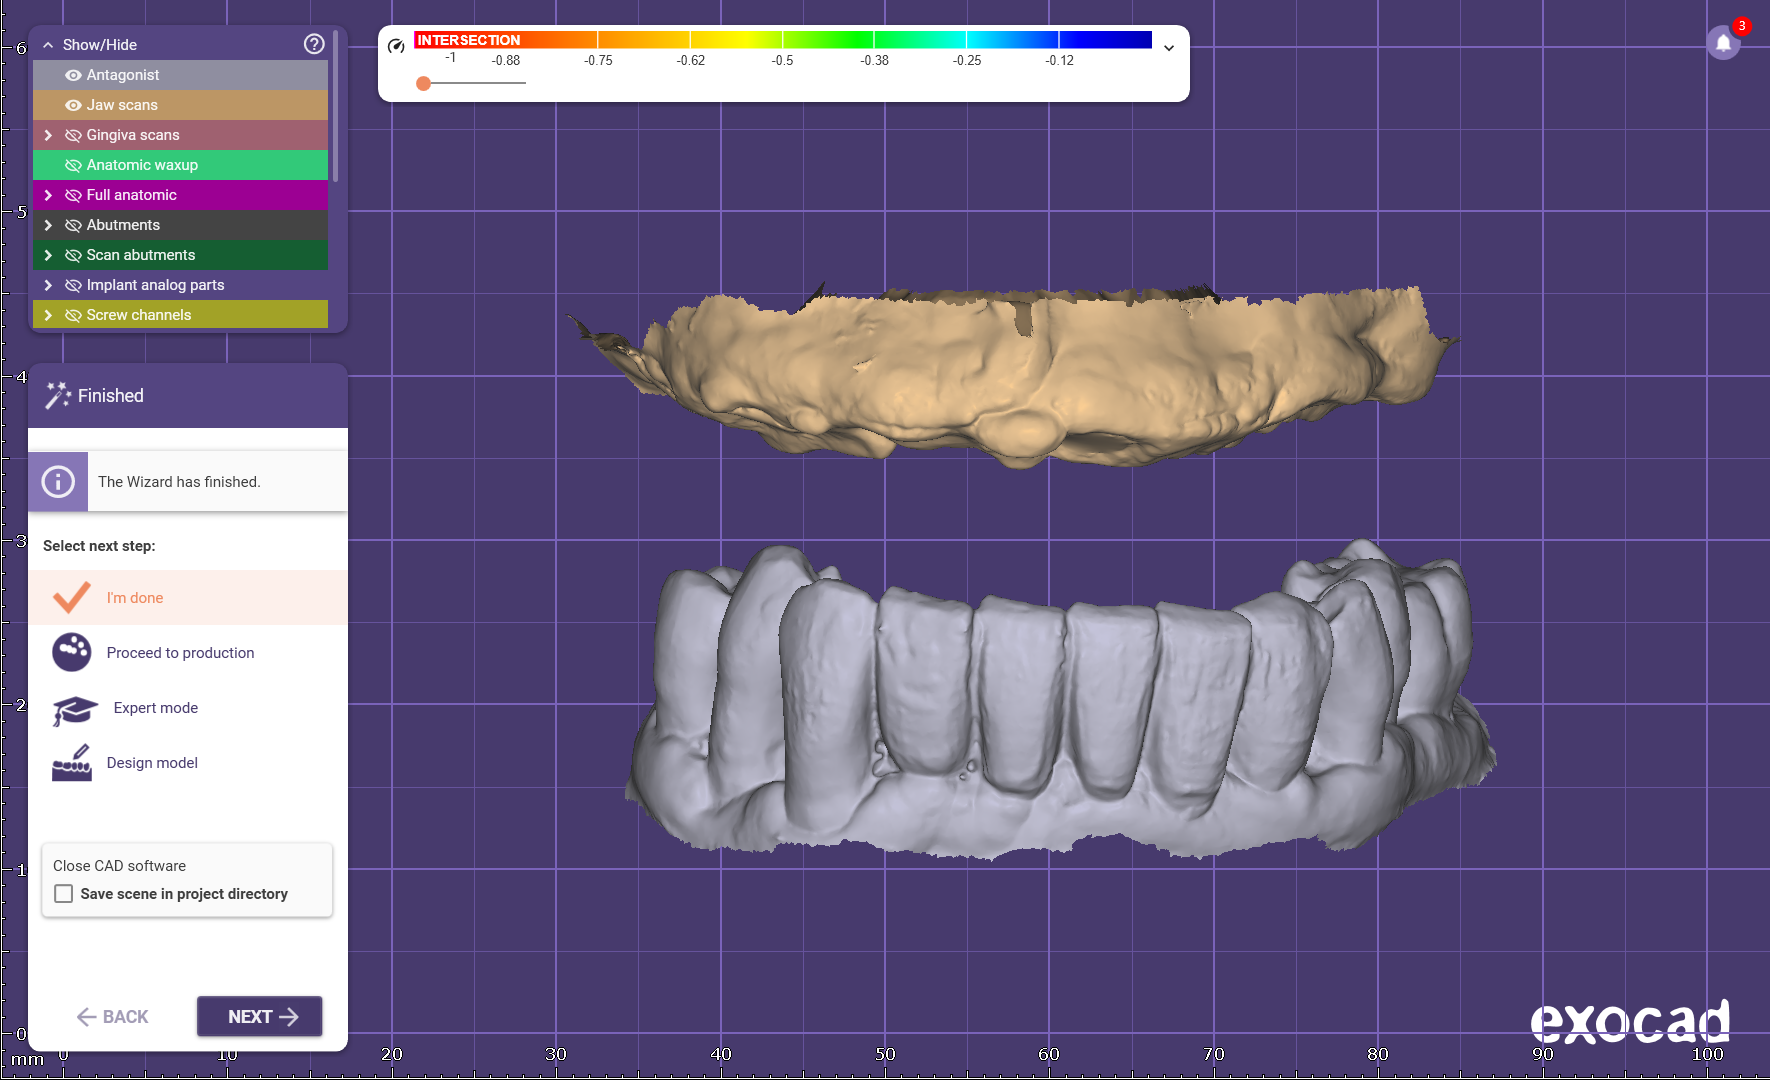Open the Show/Hide help question mark icon
1770x1080 pixels.
tap(314, 44)
